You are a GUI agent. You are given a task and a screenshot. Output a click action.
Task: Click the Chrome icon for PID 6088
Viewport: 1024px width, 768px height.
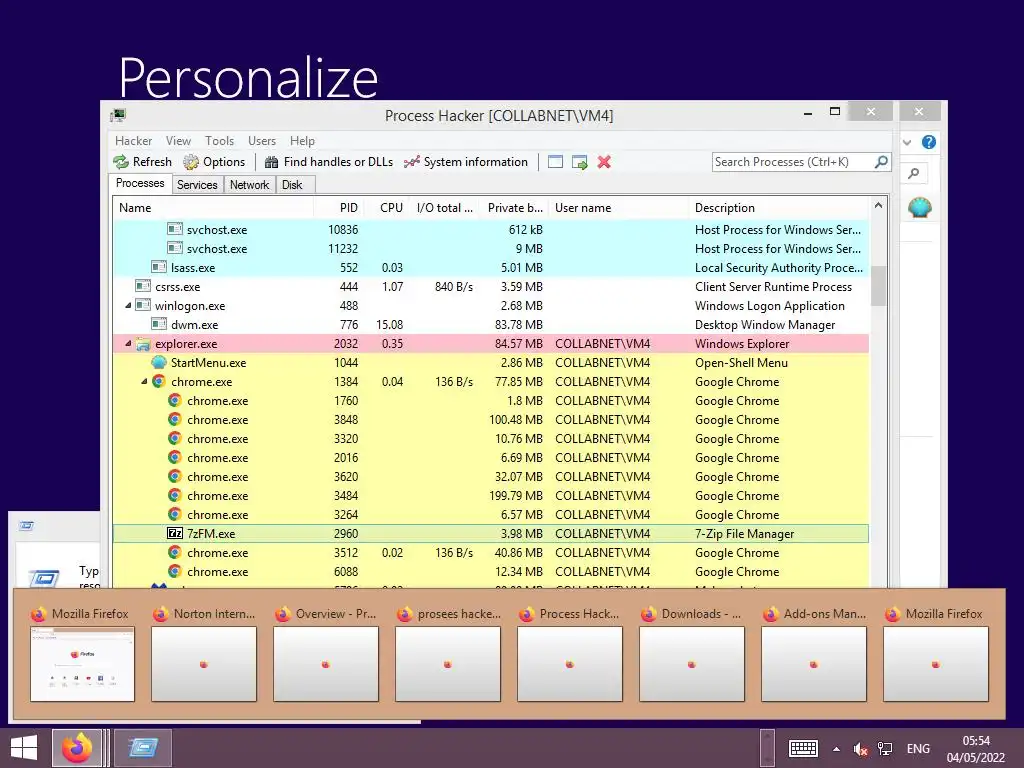click(174, 571)
